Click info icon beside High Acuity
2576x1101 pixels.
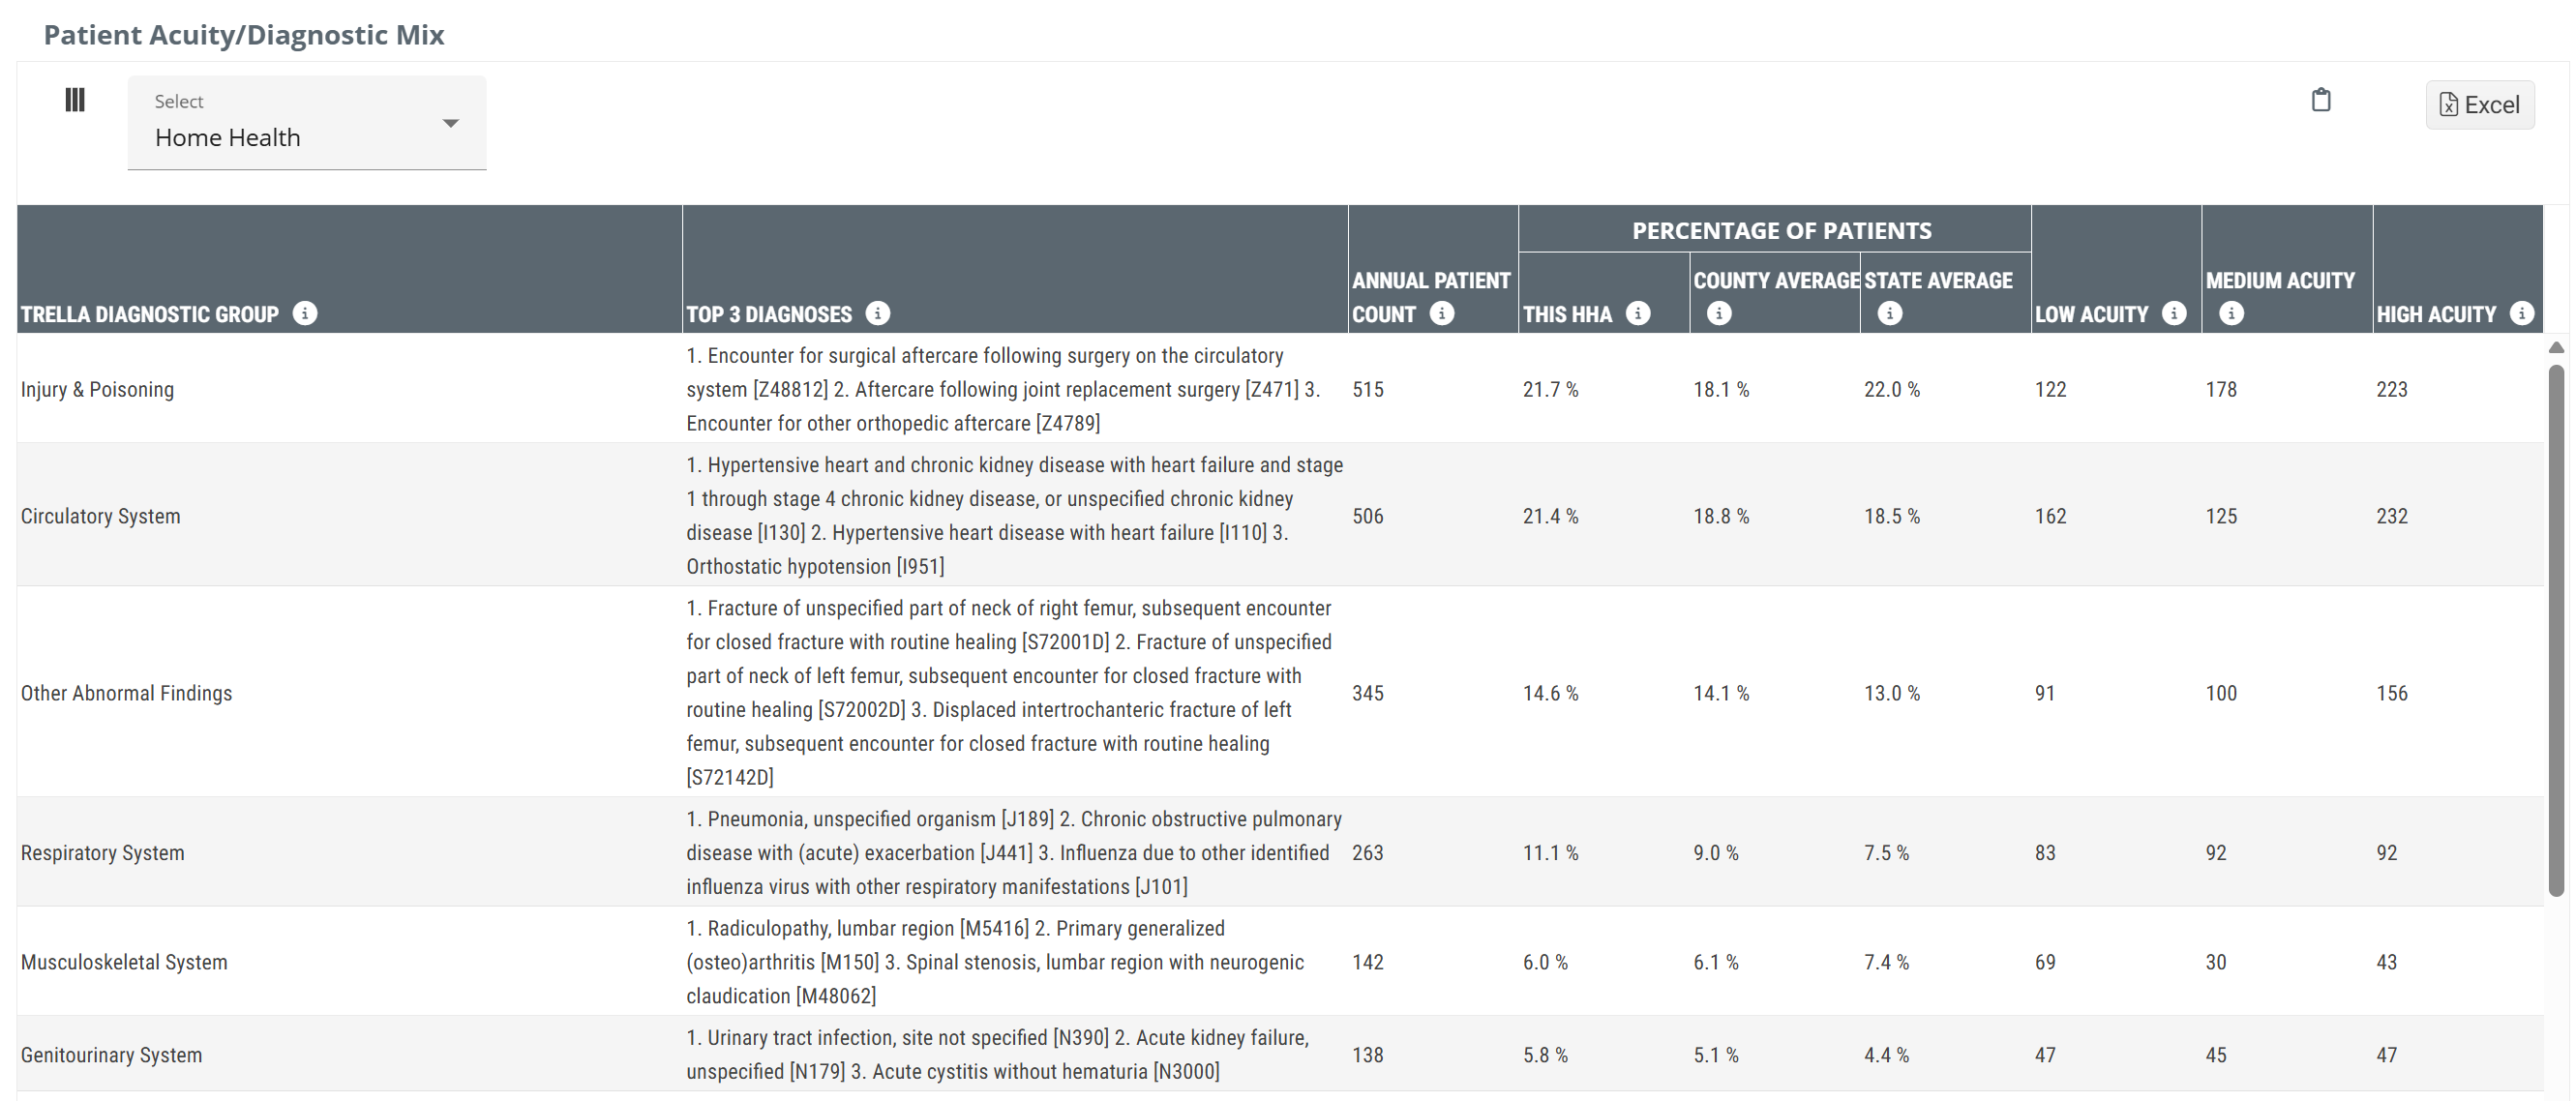(x=2522, y=314)
